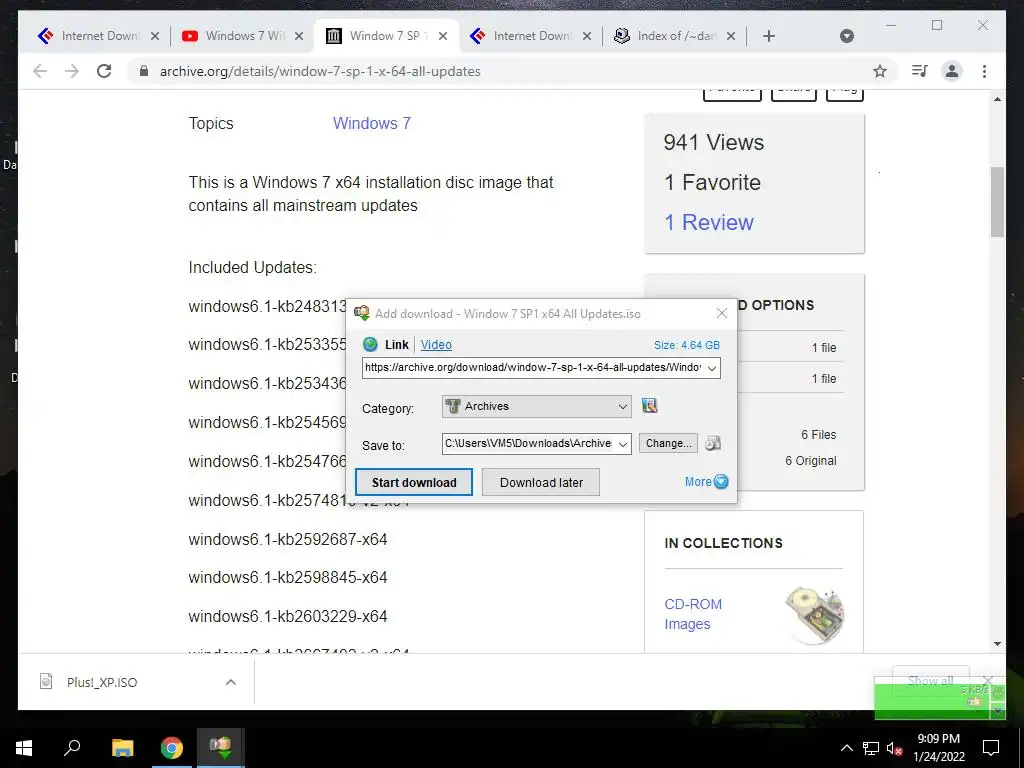
Task: Click the address bar URL
Action: coord(320,71)
